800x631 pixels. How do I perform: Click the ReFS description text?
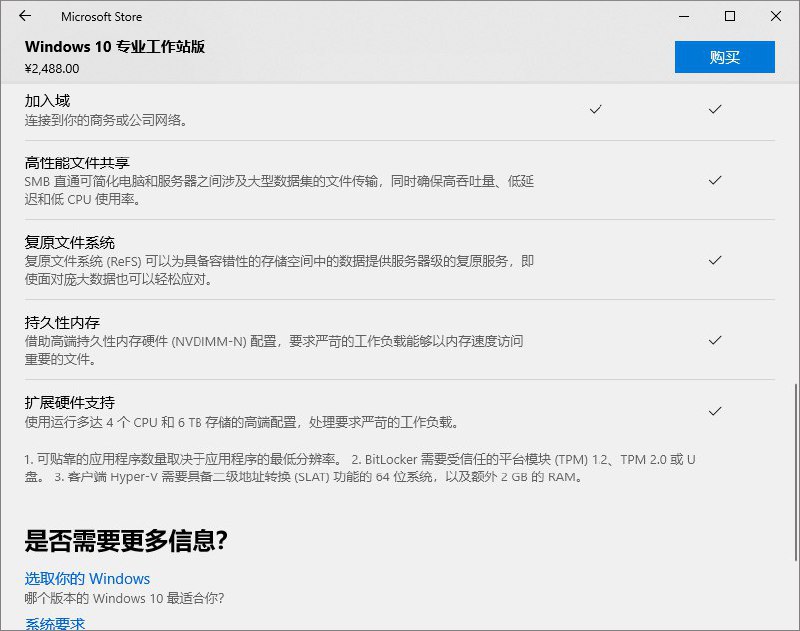[279, 270]
